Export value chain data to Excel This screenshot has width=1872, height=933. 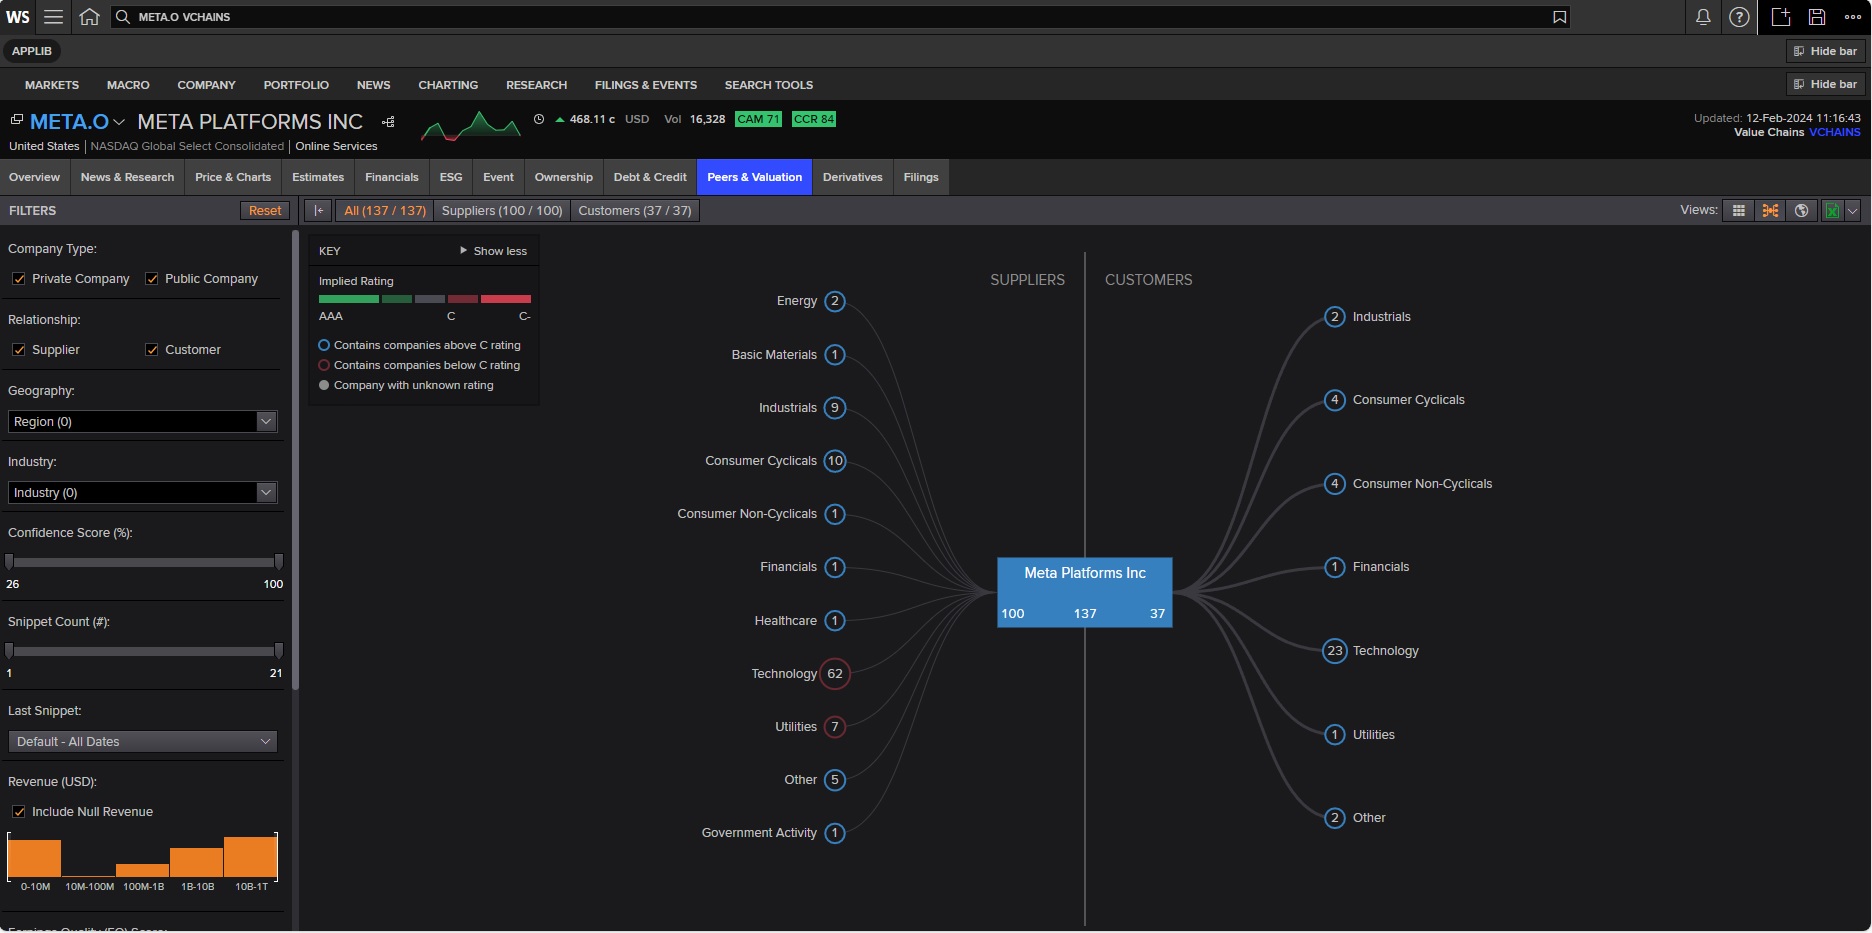pyautogui.click(x=1832, y=210)
